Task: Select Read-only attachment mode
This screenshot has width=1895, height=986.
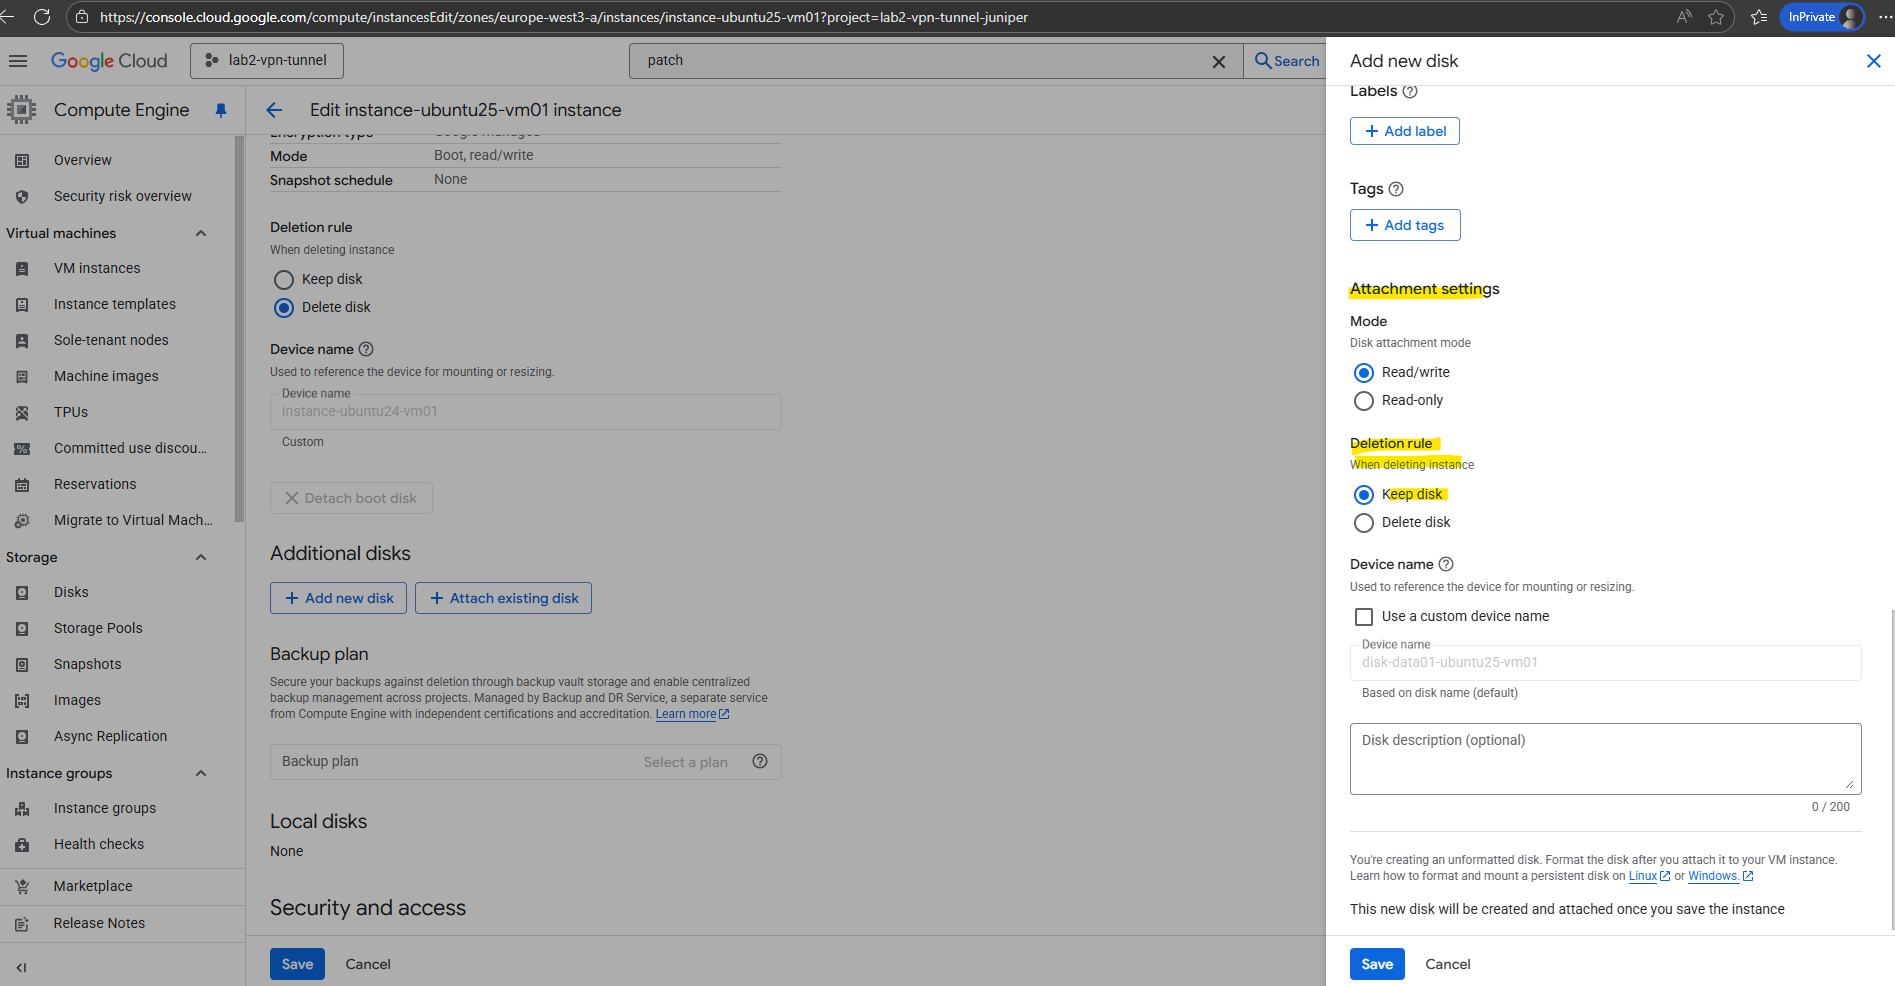Action: tap(1364, 400)
